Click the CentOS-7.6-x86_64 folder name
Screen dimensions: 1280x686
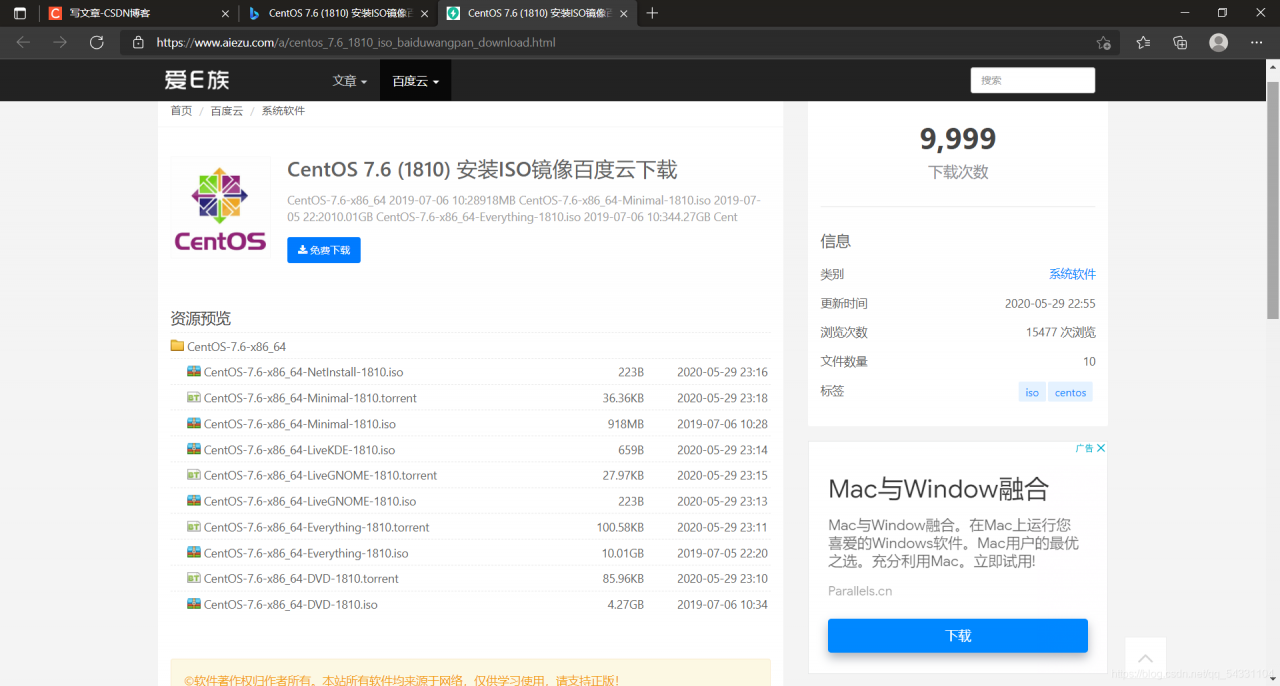[237, 347]
